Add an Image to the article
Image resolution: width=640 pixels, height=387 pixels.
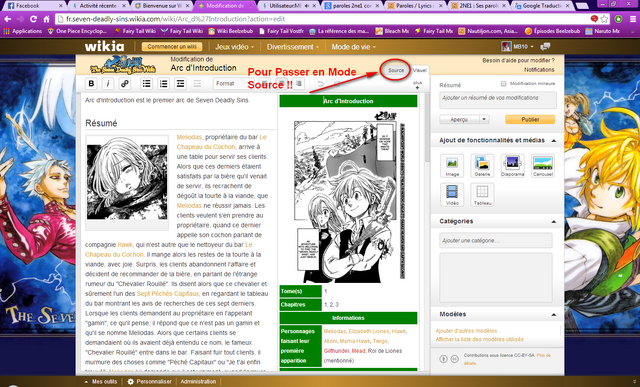pyautogui.click(x=452, y=165)
